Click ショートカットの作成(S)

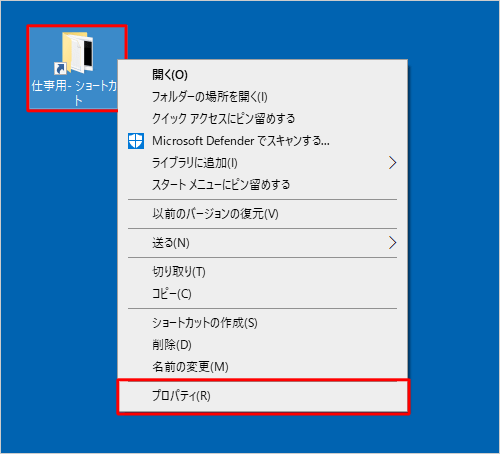(x=263, y=323)
